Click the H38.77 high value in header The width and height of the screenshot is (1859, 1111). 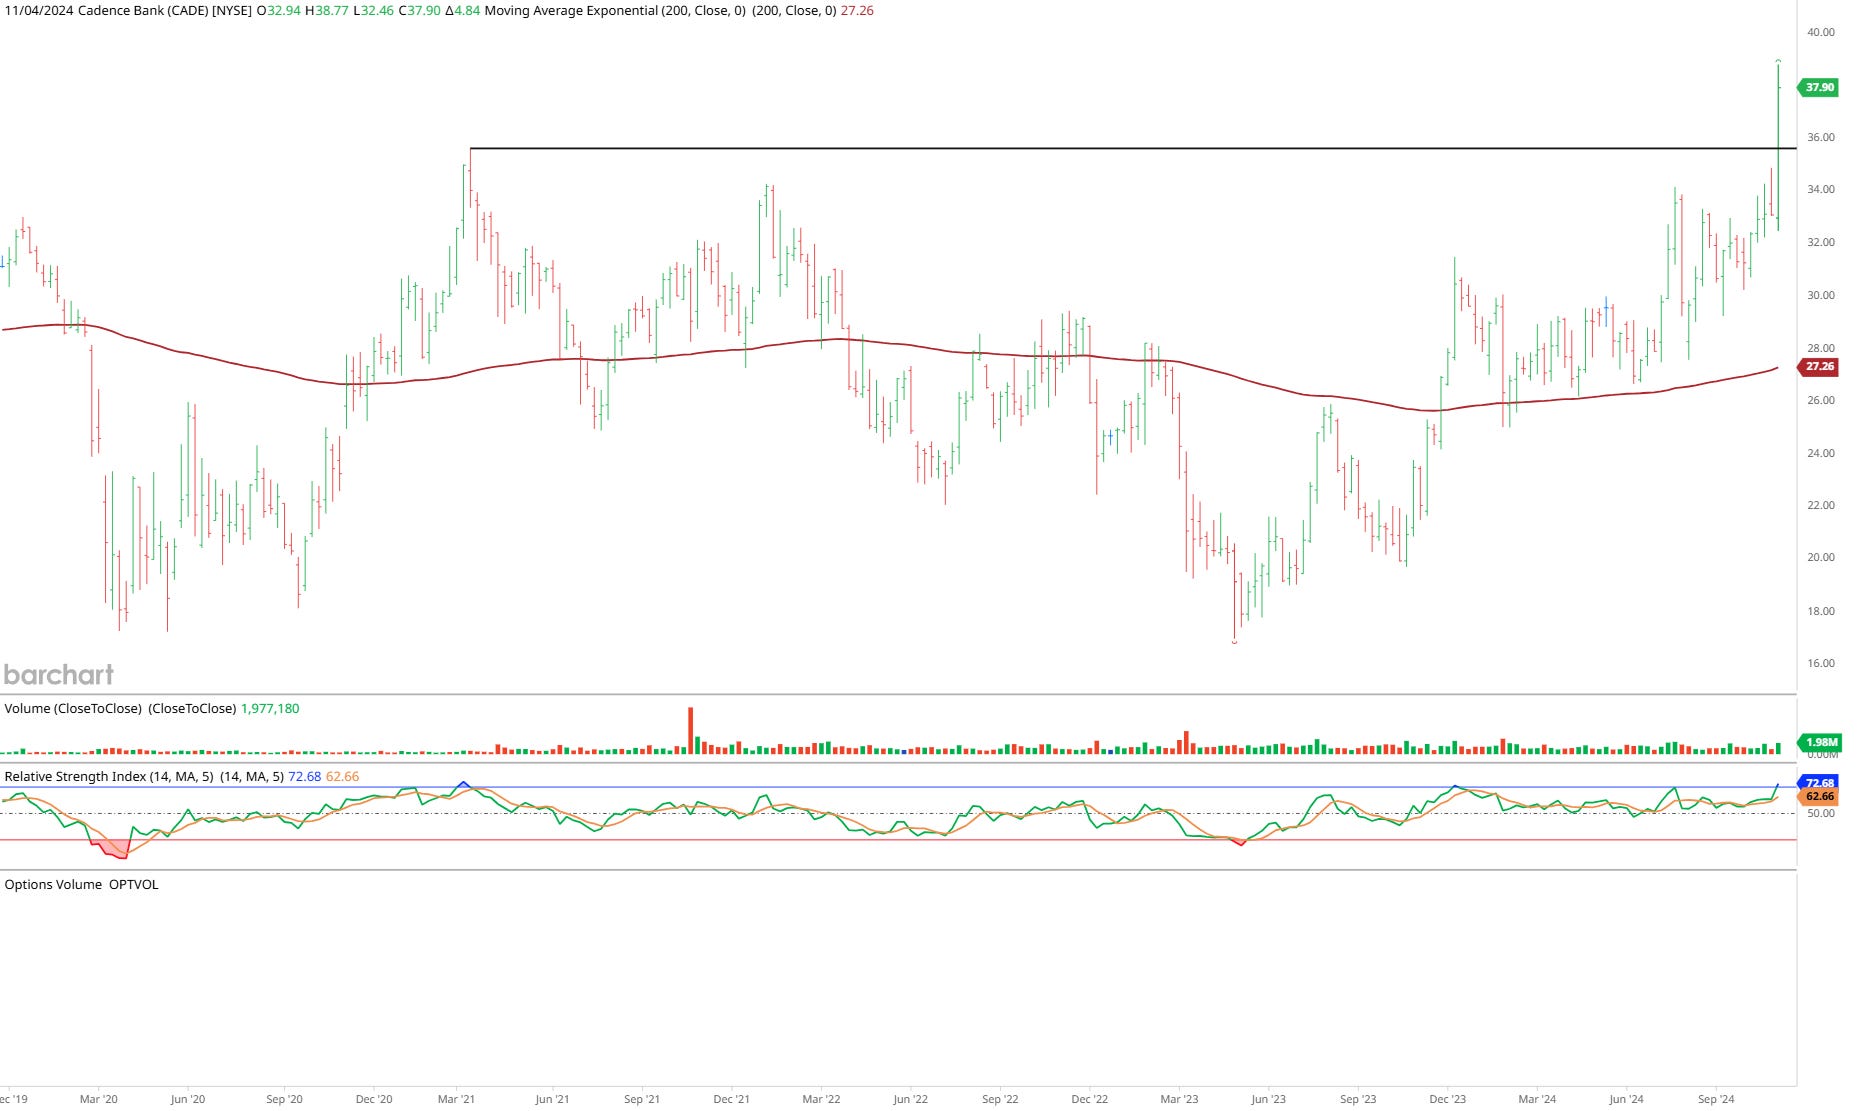pos(327,11)
